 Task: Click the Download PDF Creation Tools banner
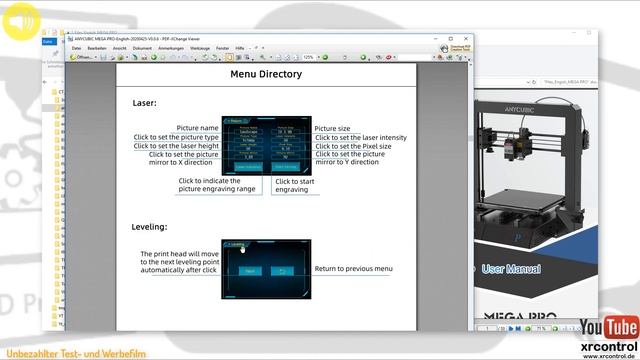456,48
